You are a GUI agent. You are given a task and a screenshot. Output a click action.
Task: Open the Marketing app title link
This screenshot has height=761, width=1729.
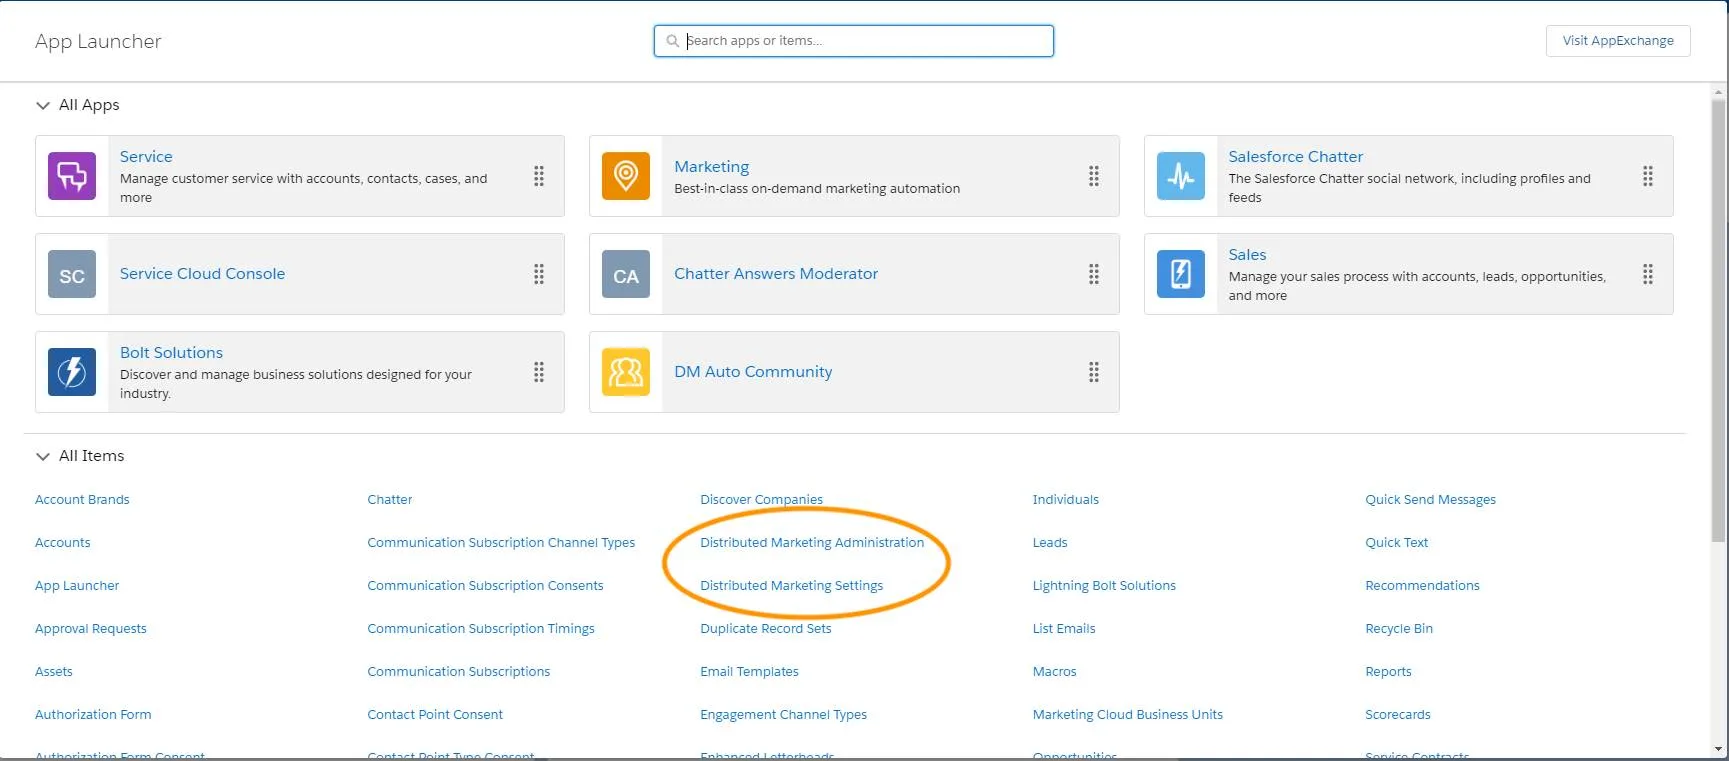(711, 167)
